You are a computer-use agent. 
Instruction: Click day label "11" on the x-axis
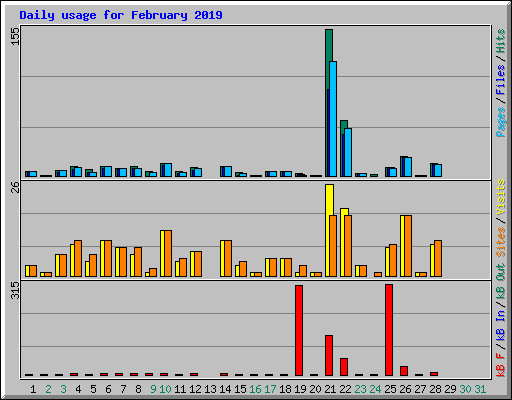pyautogui.click(x=180, y=389)
